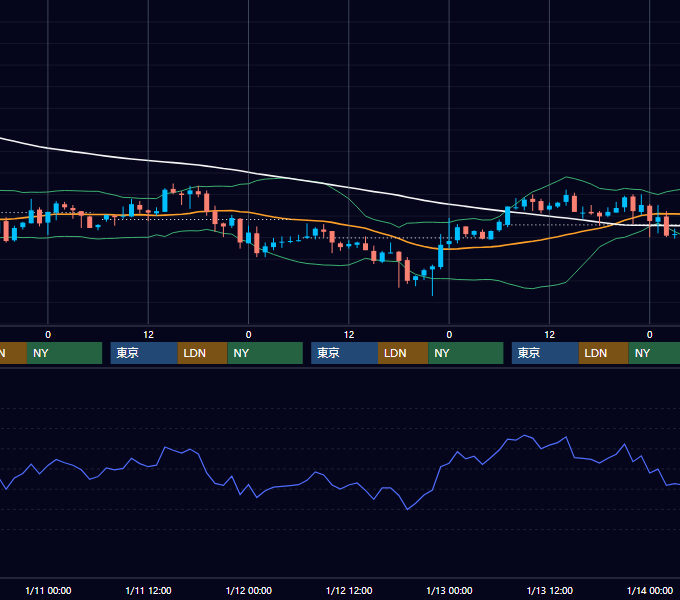This screenshot has width=680, height=600.
Task: Click the 1/12 12:00 date label
Action: pyautogui.click(x=349, y=590)
